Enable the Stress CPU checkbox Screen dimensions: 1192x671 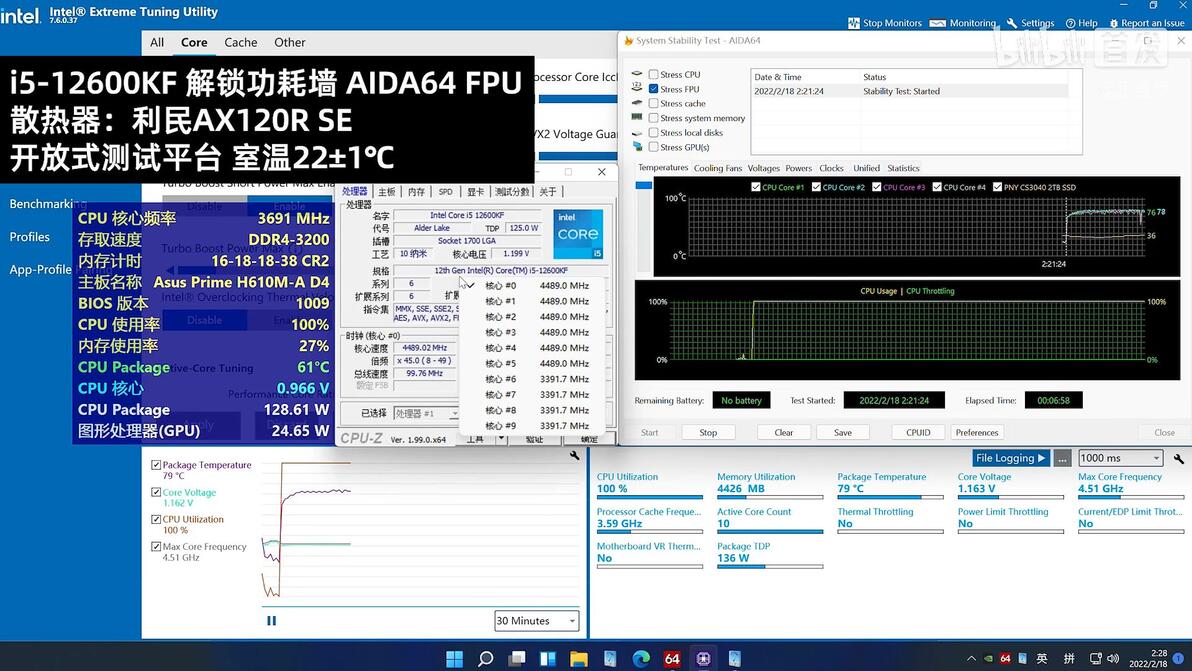tap(653, 74)
